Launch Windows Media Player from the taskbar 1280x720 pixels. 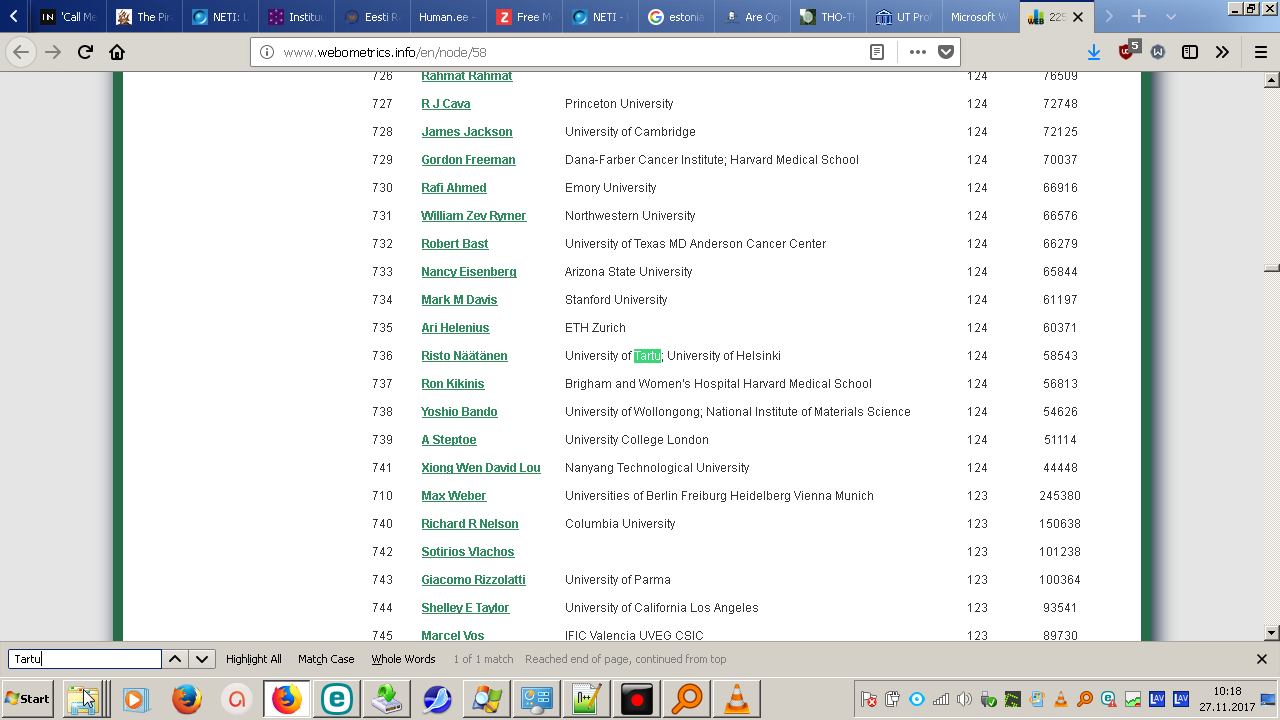pos(135,698)
